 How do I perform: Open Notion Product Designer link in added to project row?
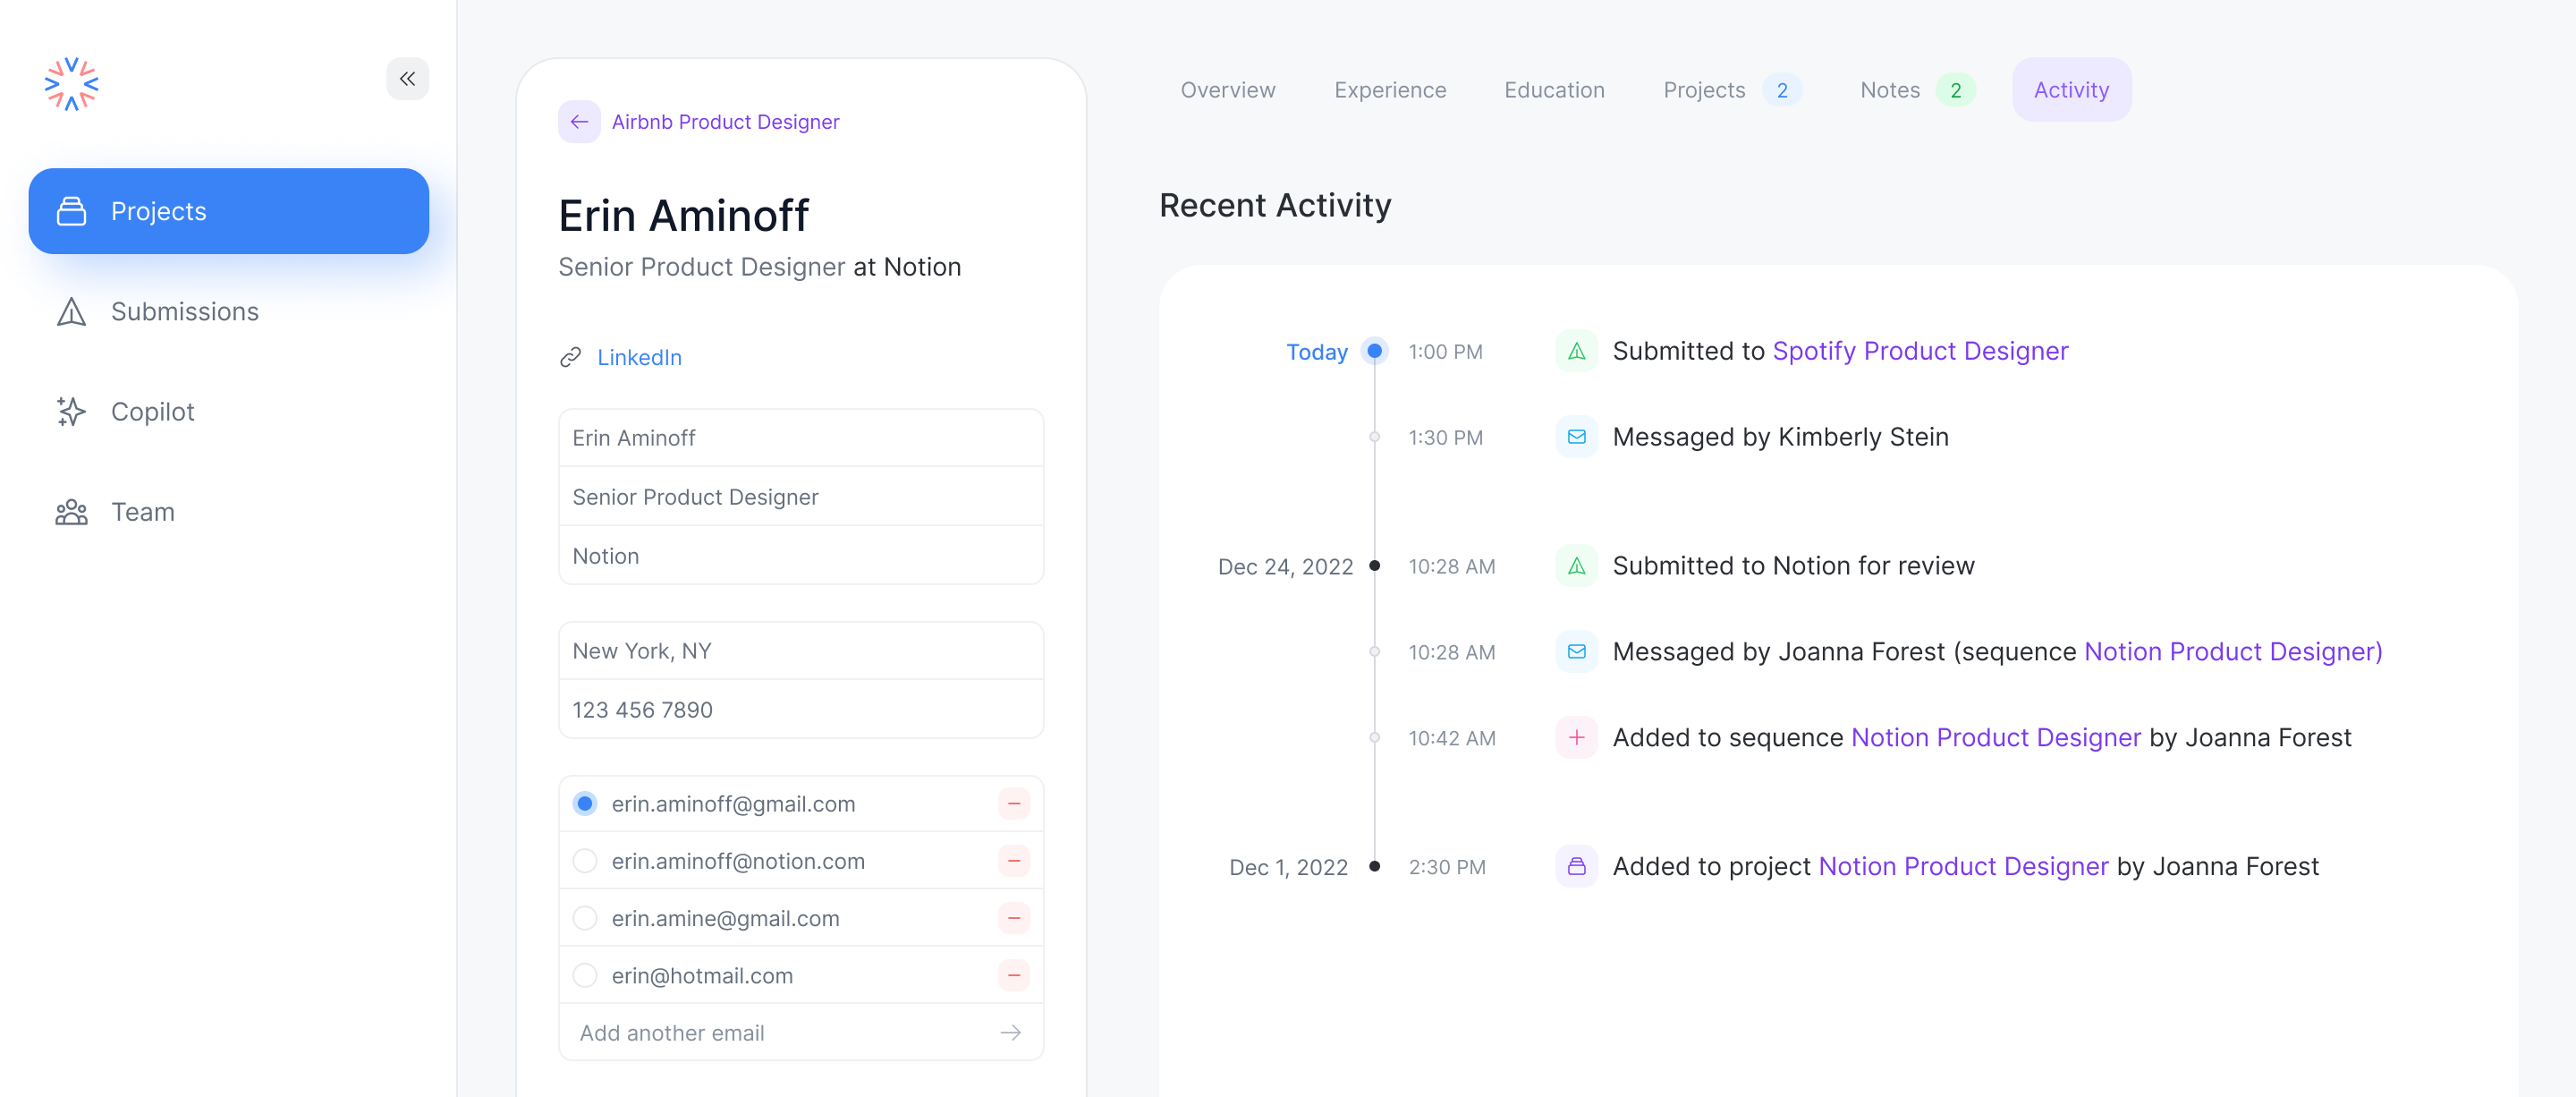1963,867
